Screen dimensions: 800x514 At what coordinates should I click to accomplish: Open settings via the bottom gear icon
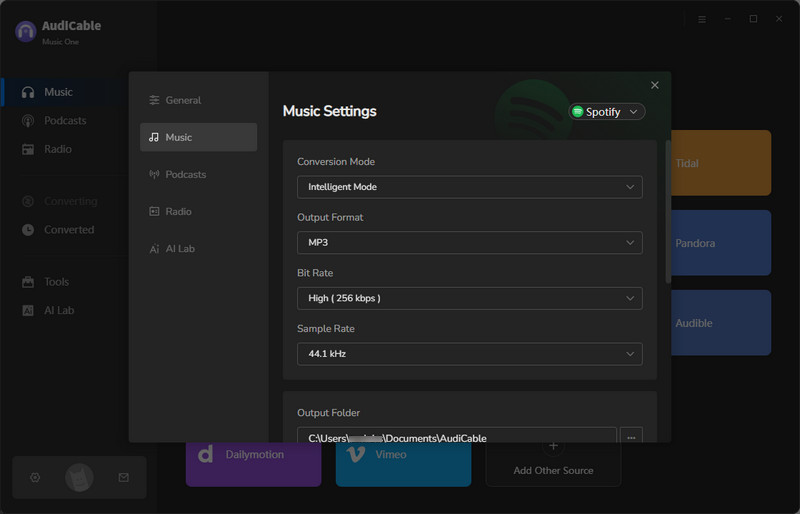[x=35, y=477]
